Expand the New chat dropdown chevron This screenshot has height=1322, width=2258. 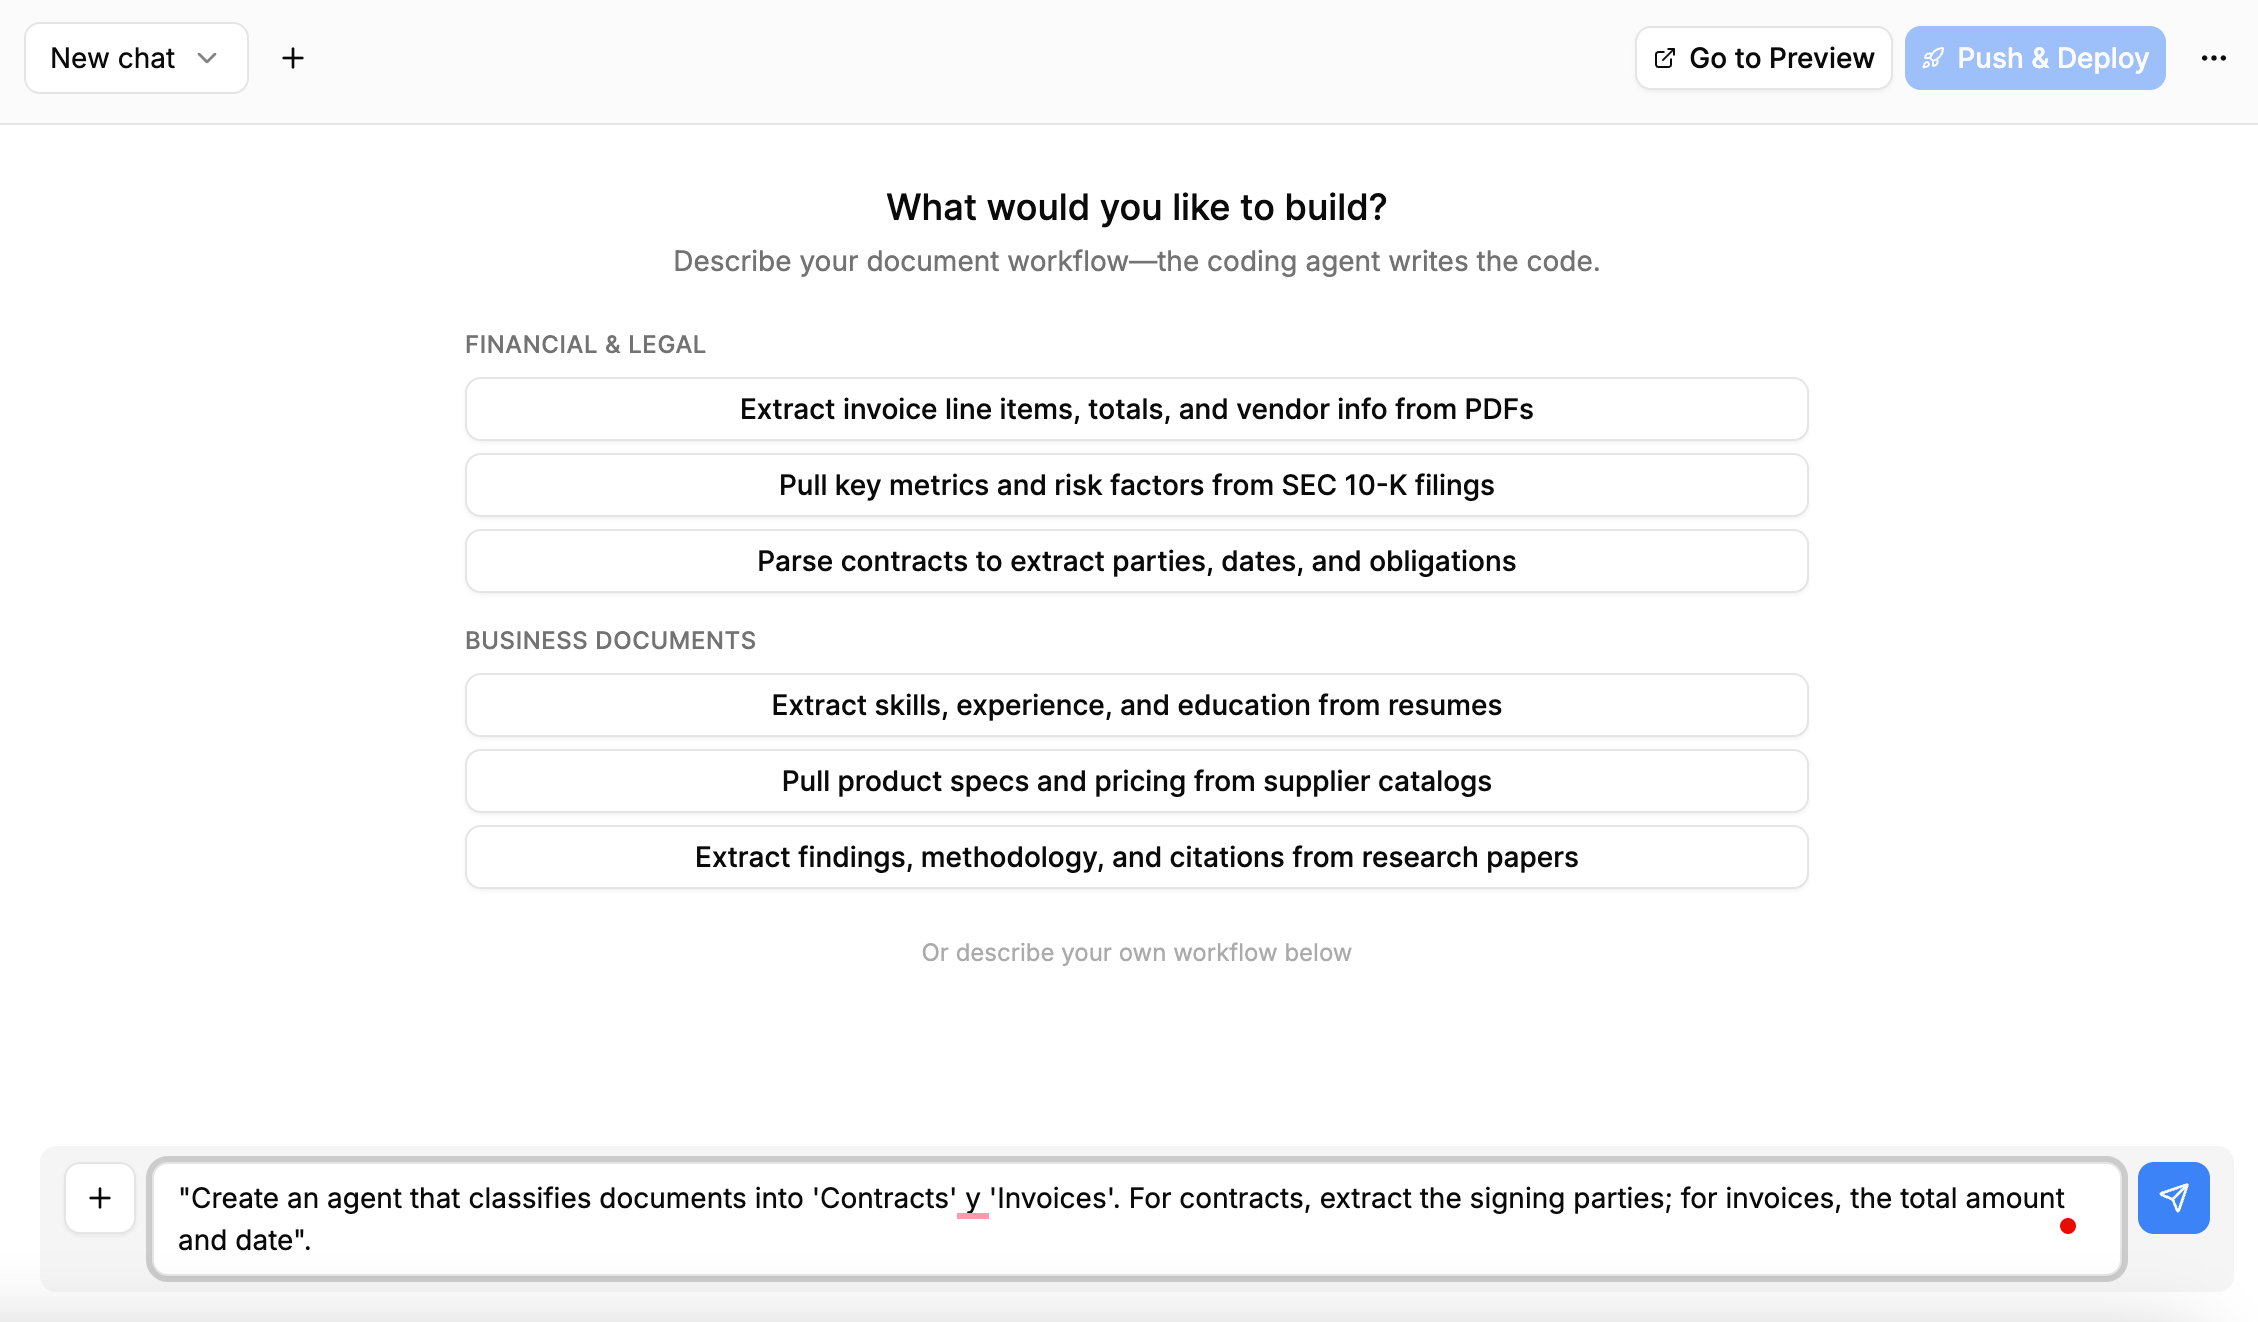(x=207, y=58)
